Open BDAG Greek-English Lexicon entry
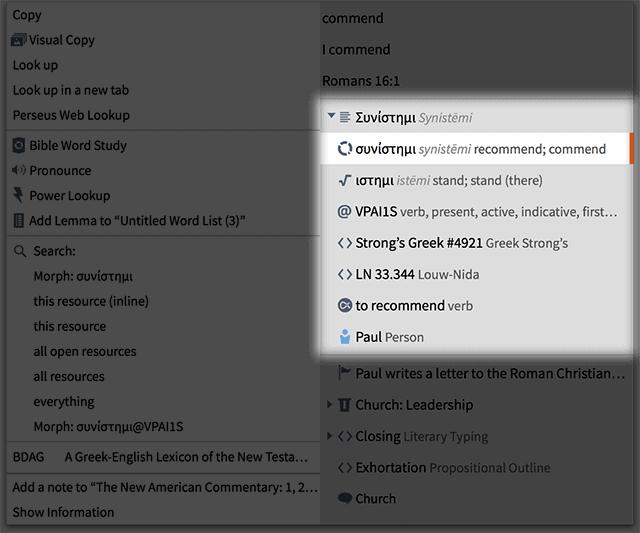 pos(160,456)
